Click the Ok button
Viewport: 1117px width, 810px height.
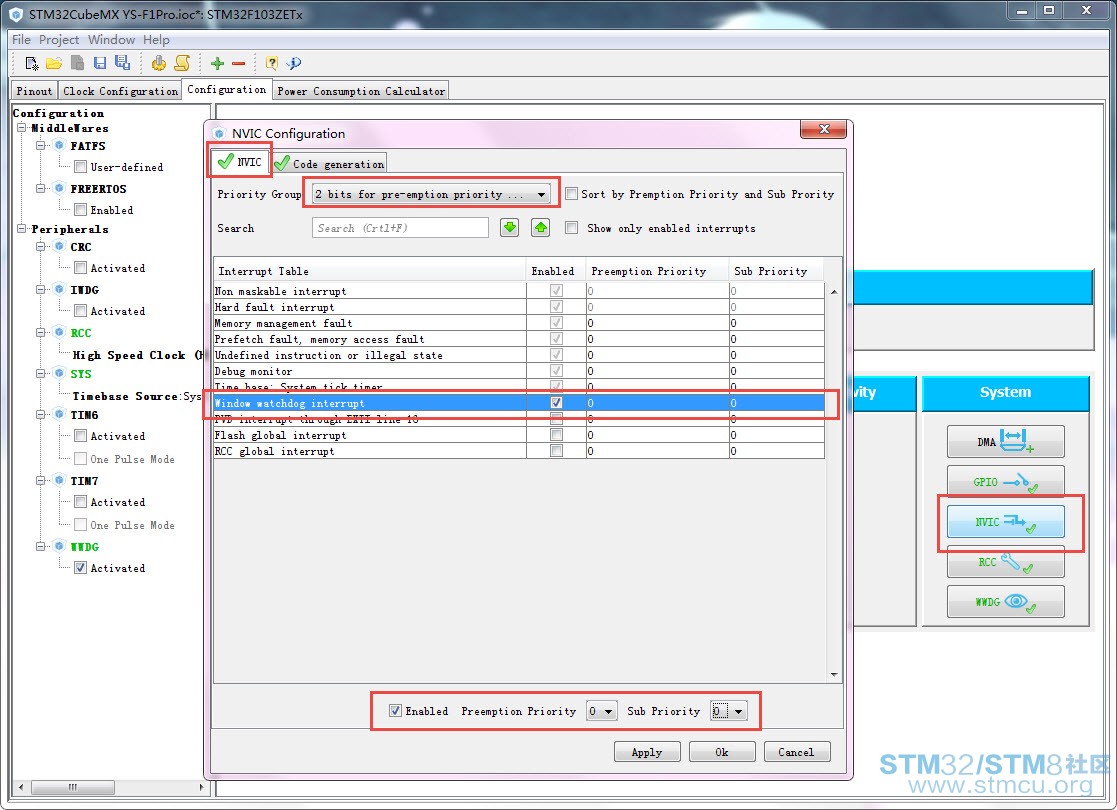click(x=722, y=752)
